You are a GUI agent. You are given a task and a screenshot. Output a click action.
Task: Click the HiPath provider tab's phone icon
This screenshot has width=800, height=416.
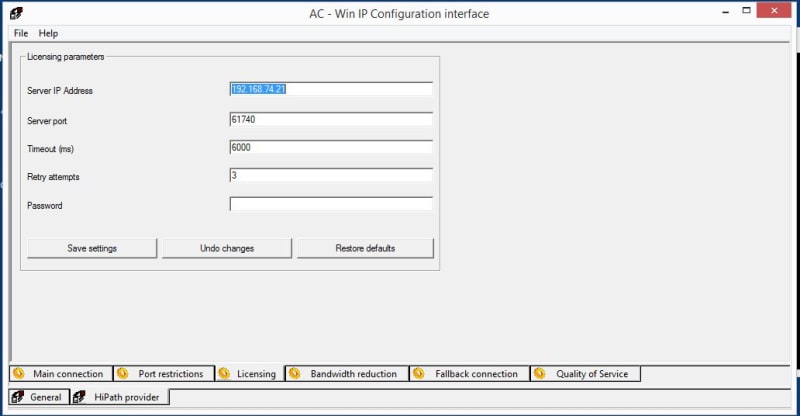point(79,397)
